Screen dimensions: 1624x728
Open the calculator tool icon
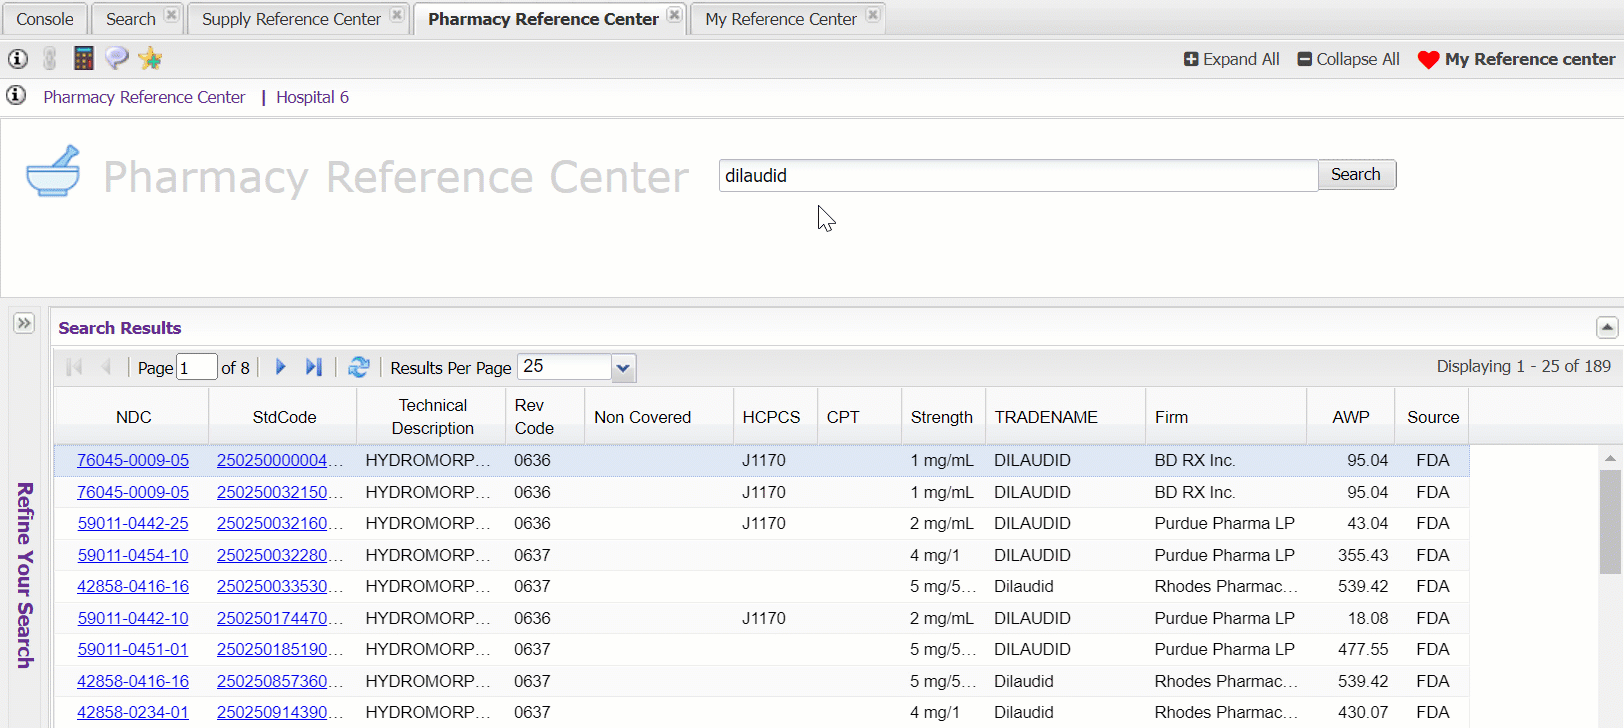click(84, 59)
